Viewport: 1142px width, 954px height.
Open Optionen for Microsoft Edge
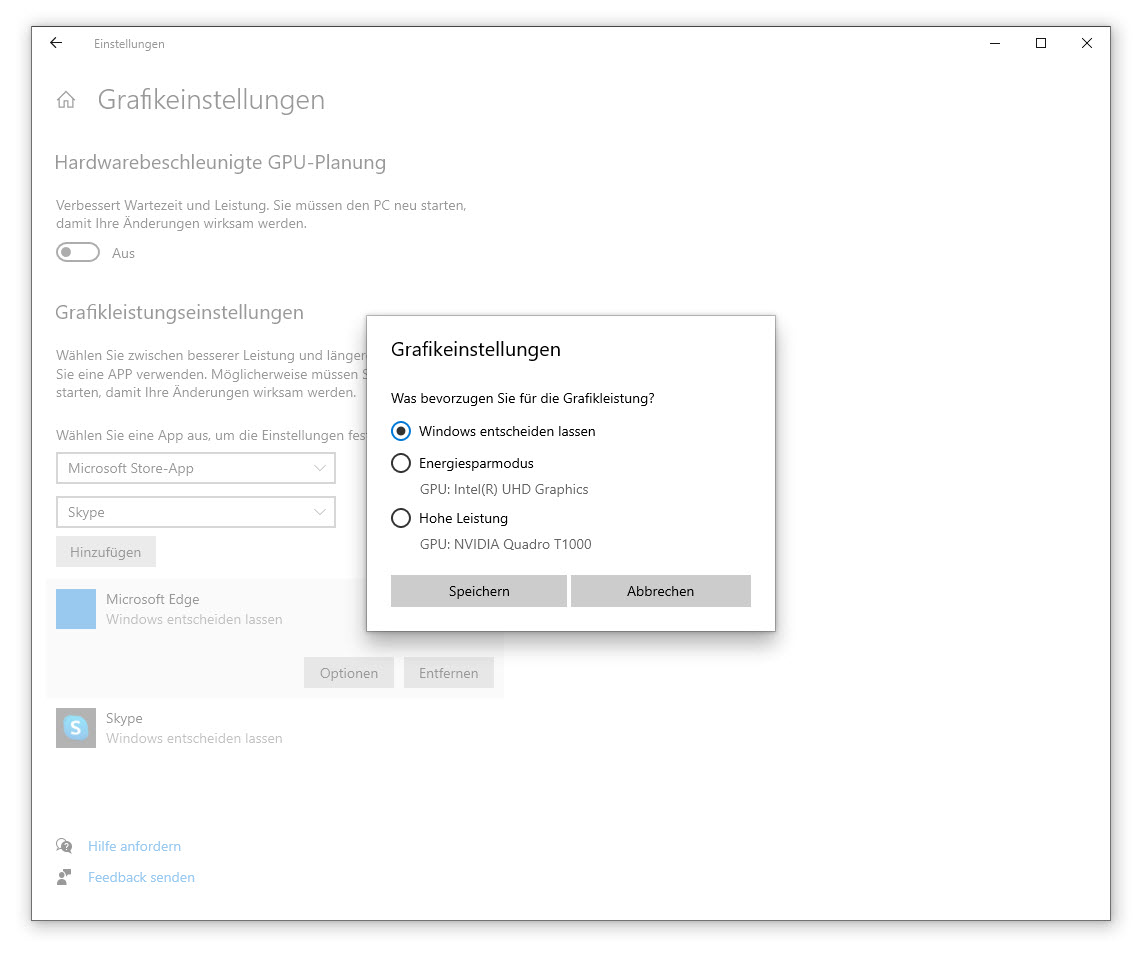[348, 672]
